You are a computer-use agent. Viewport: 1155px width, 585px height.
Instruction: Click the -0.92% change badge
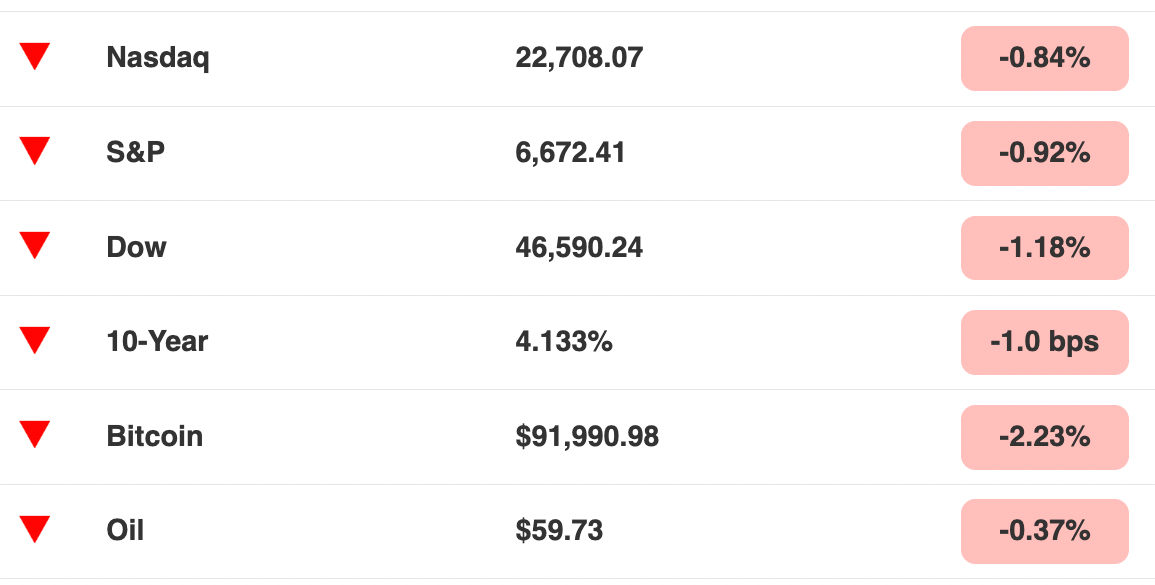[x=1045, y=153]
